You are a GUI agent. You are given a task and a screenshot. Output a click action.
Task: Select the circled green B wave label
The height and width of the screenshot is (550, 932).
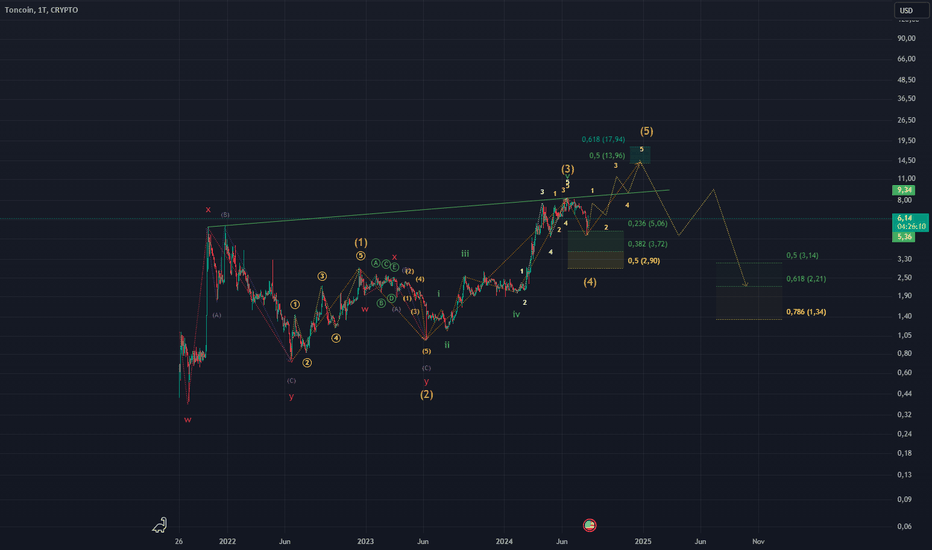point(381,303)
